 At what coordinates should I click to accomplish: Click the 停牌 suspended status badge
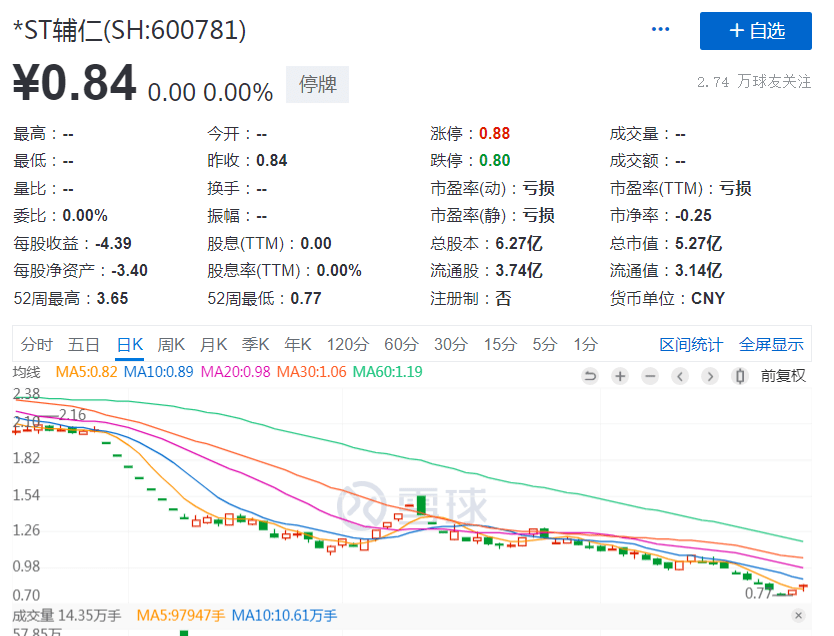(x=318, y=84)
